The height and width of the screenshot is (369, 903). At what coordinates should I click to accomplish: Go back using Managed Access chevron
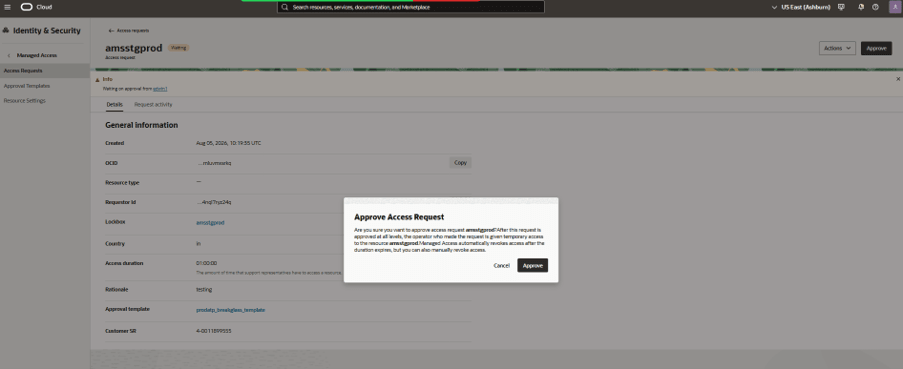(x=9, y=55)
